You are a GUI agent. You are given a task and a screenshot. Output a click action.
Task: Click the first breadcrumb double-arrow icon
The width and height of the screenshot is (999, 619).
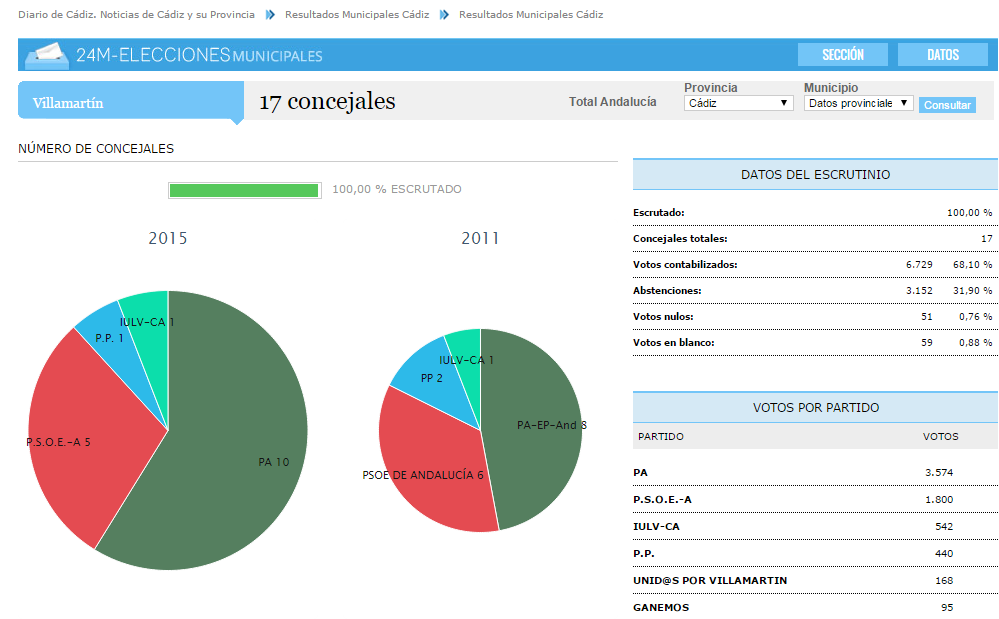(x=270, y=15)
